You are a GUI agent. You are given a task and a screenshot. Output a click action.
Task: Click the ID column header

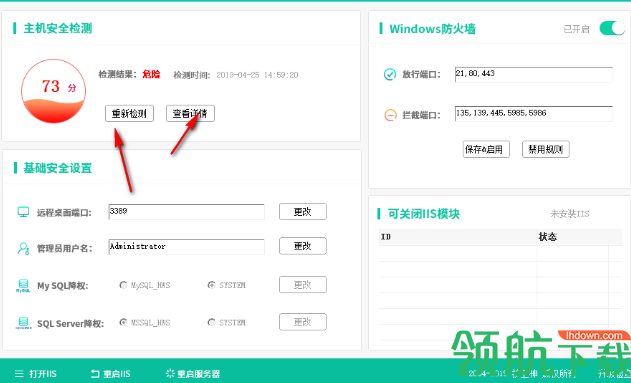point(386,237)
